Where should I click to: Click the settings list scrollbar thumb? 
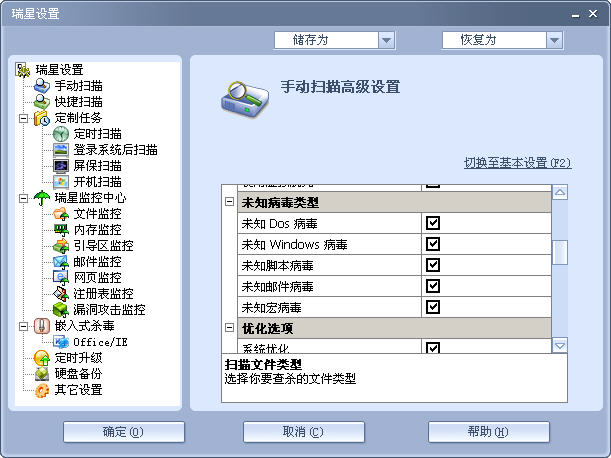pos(560,253)
